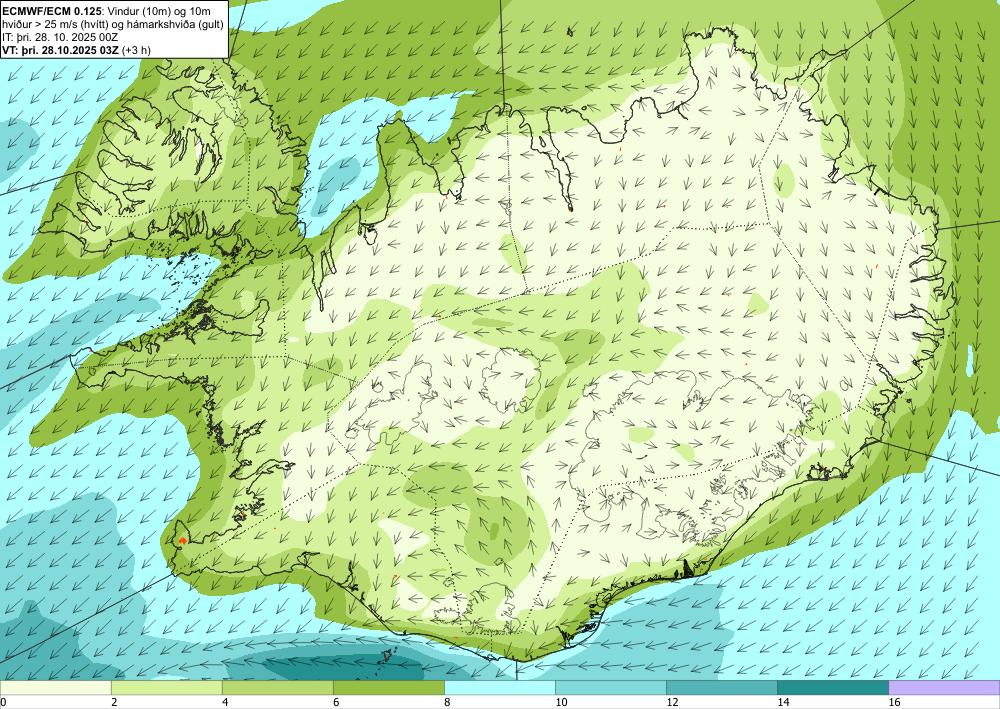This screenshot has height=709, width=1000.
Task: Click the legend value '8'
Action: tap(448, 702)
